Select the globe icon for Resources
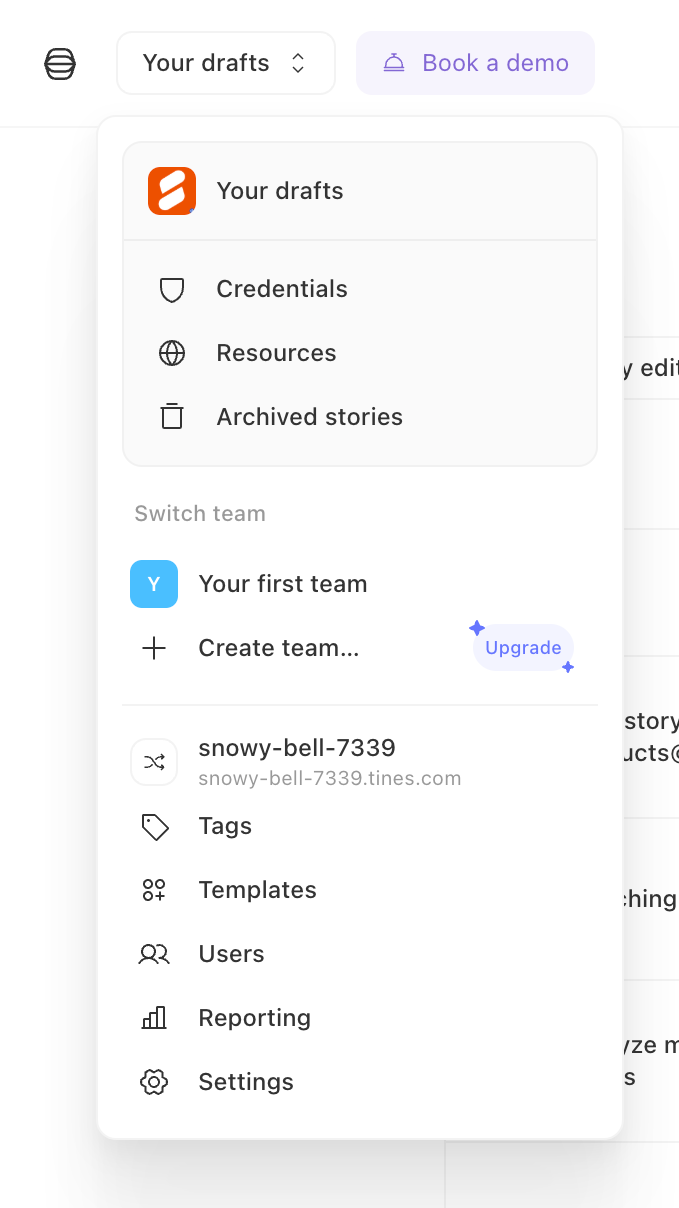The width and height of the screenshot is (679, 1208). 172,353
